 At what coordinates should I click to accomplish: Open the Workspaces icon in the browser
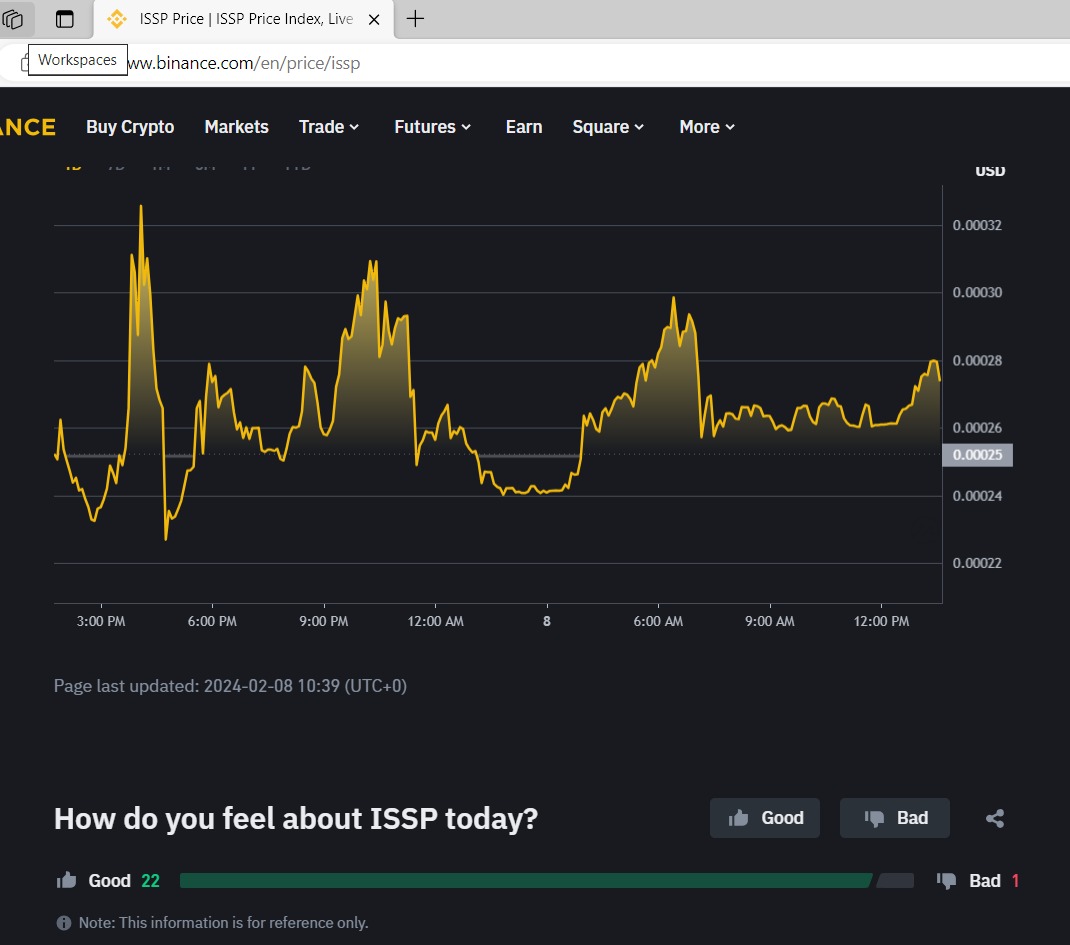point(12,19)
